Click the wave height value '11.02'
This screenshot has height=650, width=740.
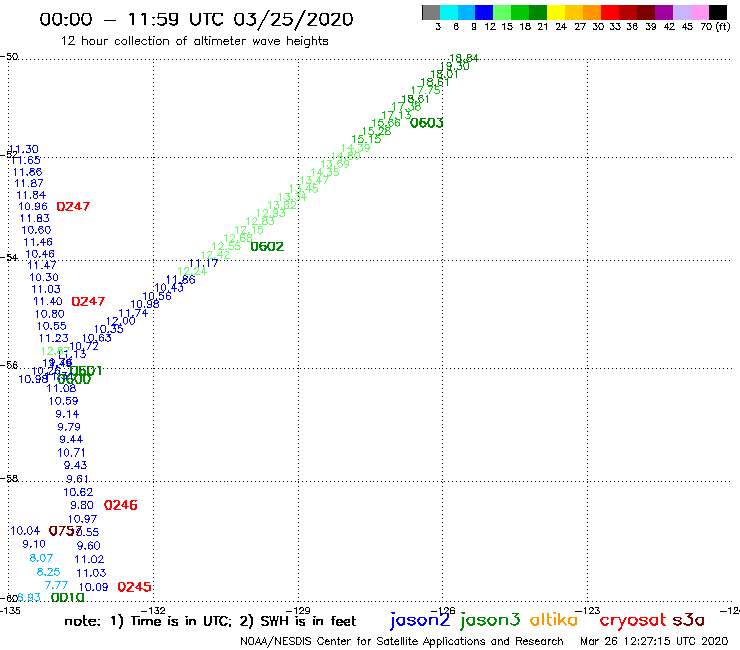click(x=89, y=559)
